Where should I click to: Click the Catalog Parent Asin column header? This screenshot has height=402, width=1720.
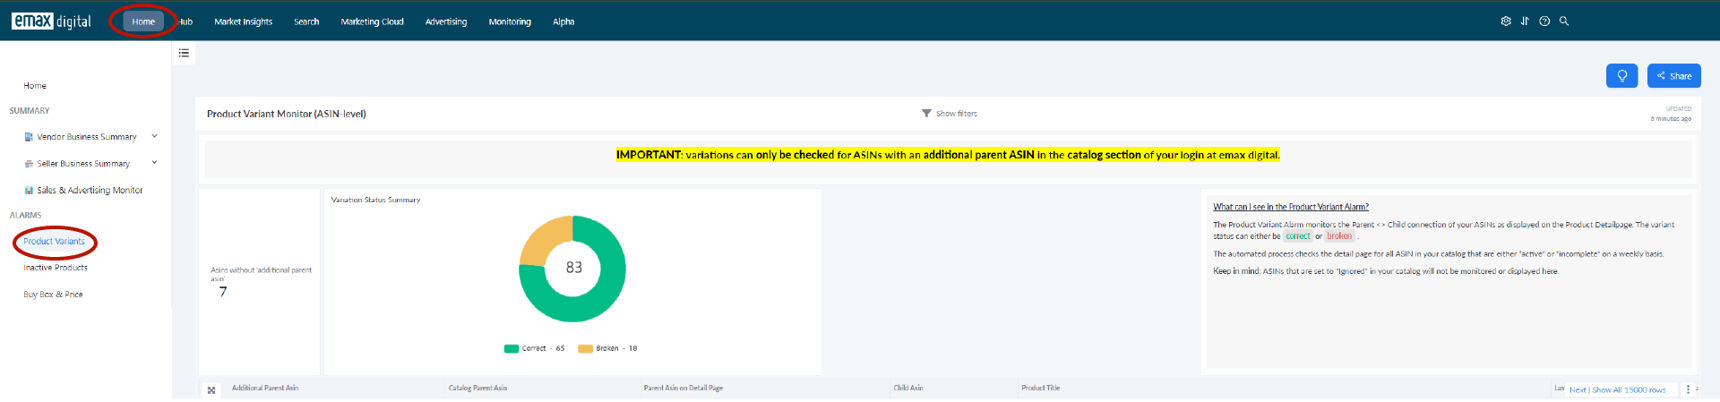pos(477,388)
